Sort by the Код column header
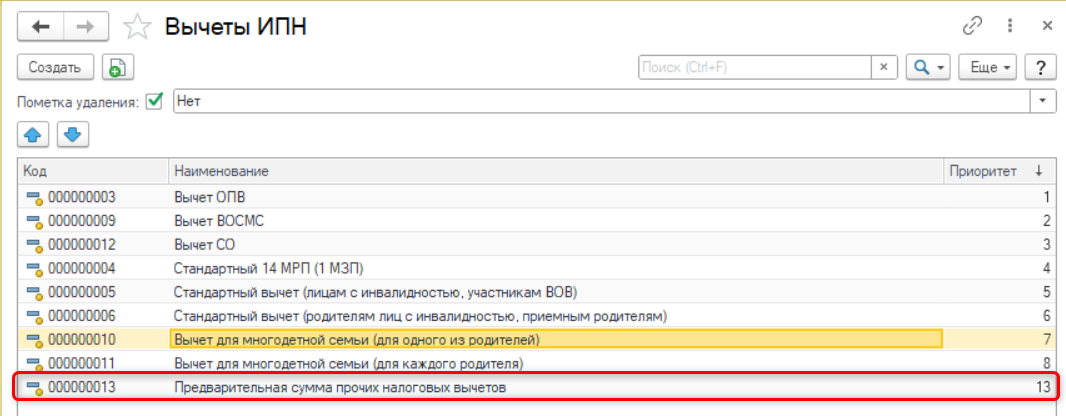This screenshot has height=416, width=1066. 93,172
